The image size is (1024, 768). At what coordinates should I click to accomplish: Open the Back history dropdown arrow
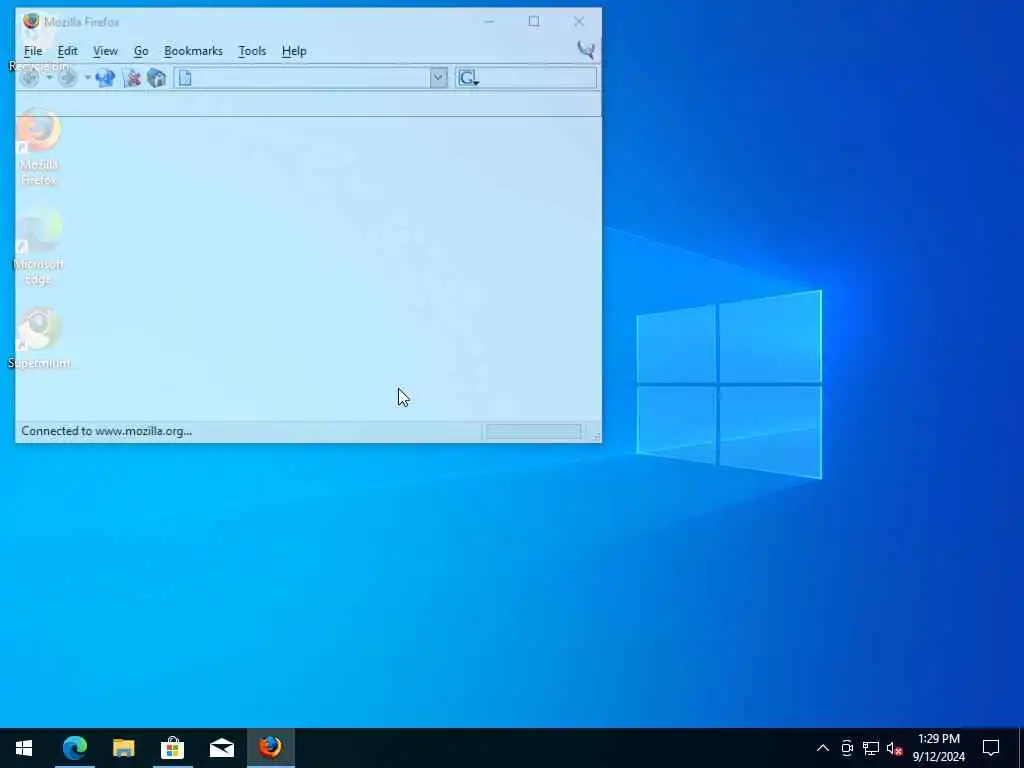coord(49,78)
